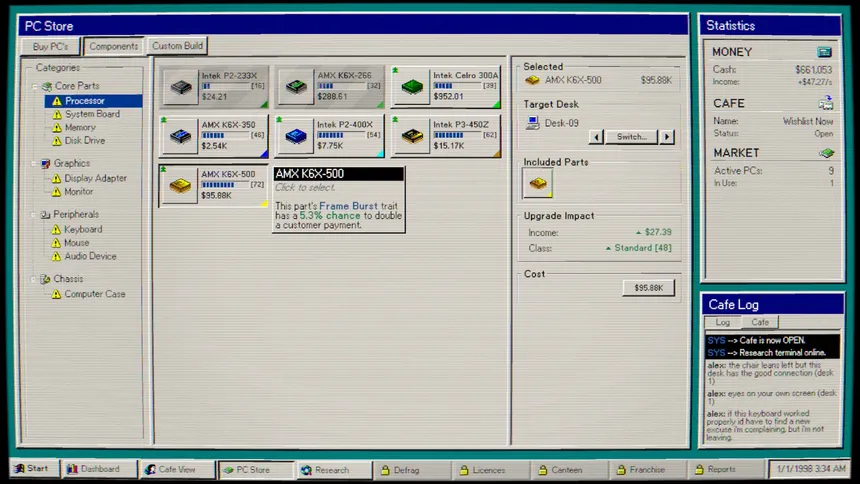The height and width of the screenshot is (484, 860).
Task: Select System Board category
Action: pos(92,114)
